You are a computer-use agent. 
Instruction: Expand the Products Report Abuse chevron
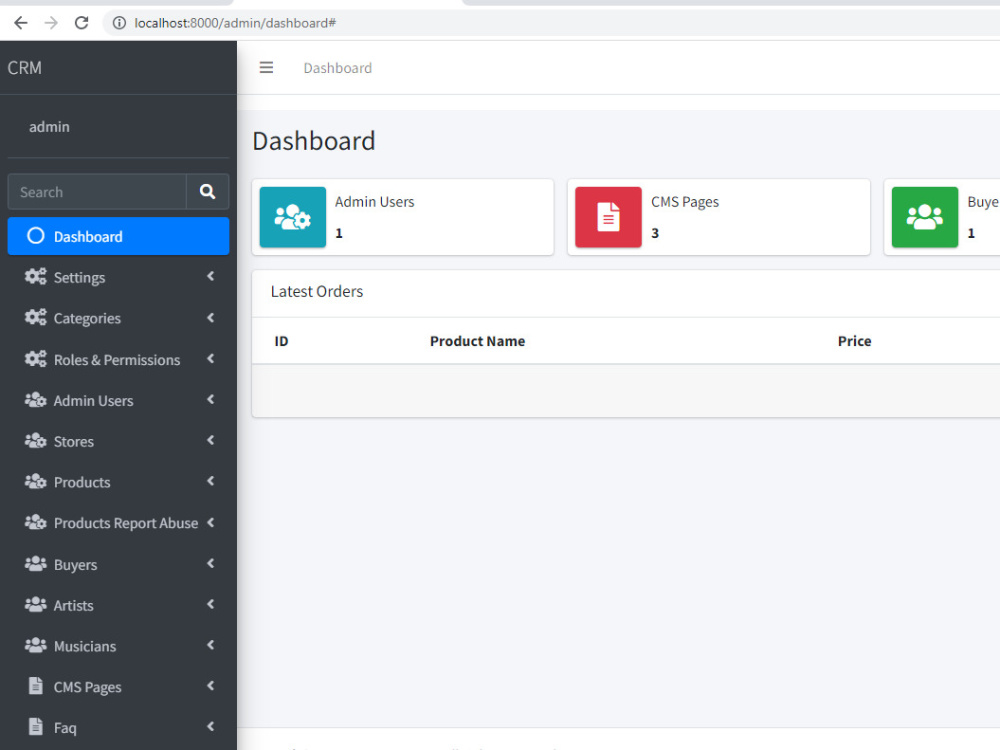pyautogui.click(x=210, y=522)
